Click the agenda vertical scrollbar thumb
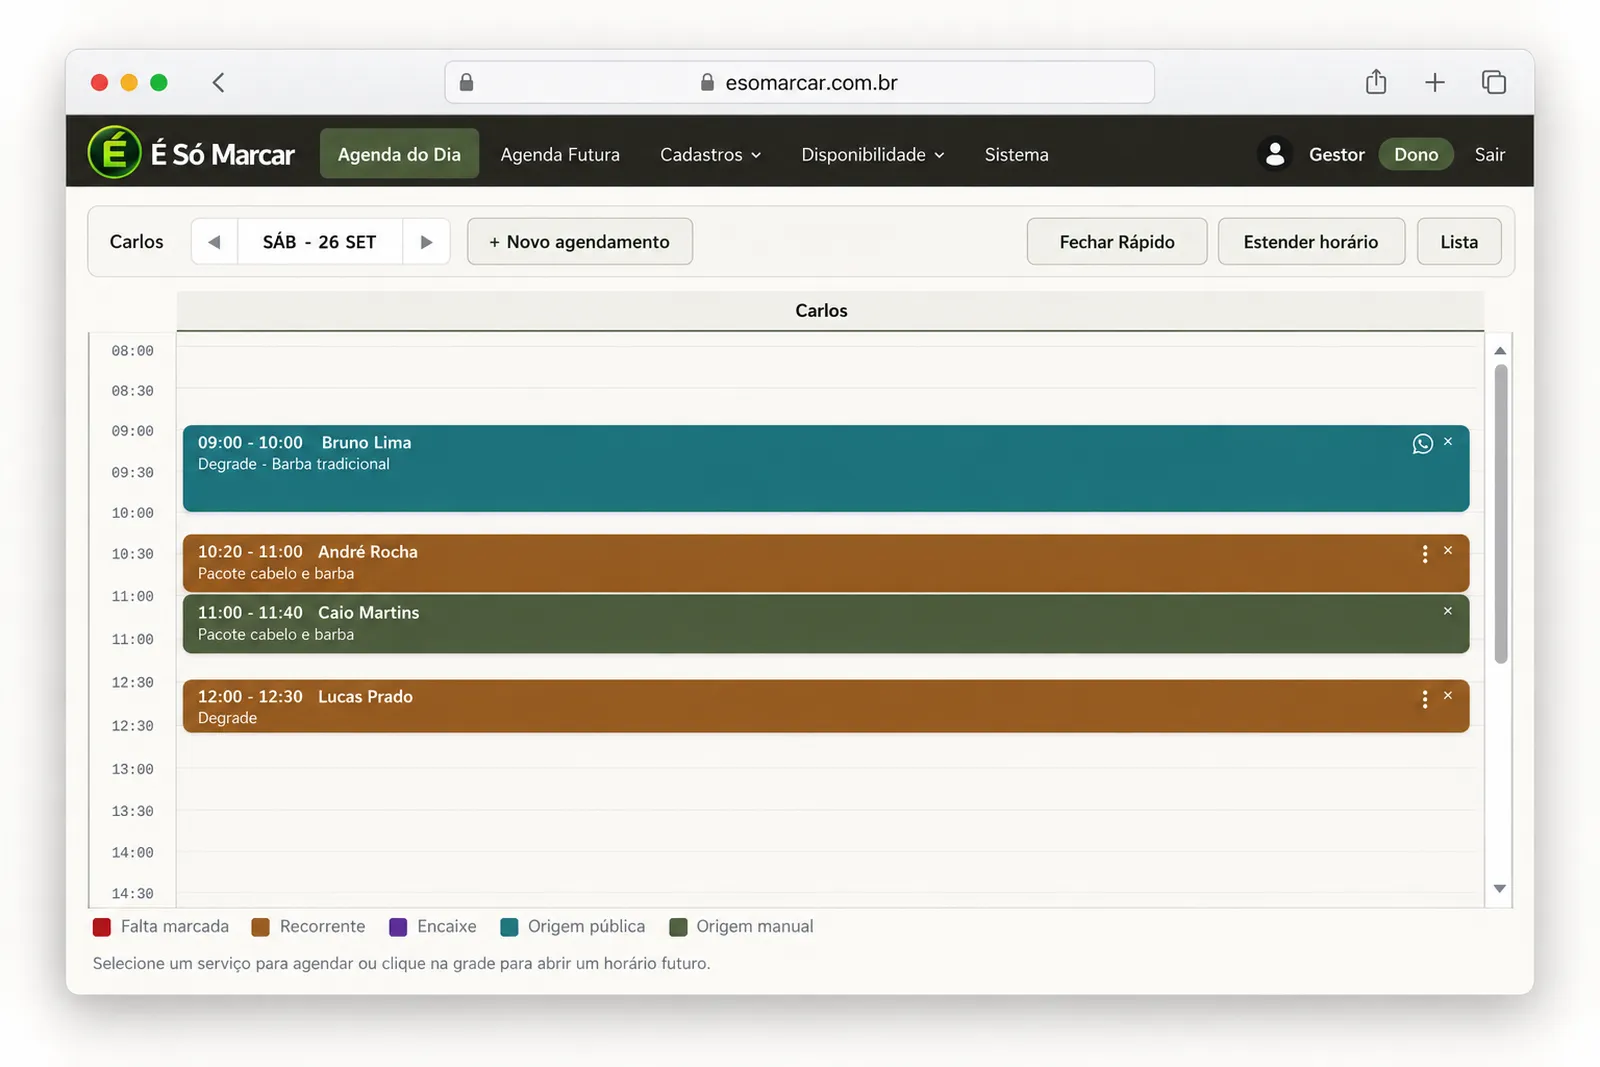 1500,514
